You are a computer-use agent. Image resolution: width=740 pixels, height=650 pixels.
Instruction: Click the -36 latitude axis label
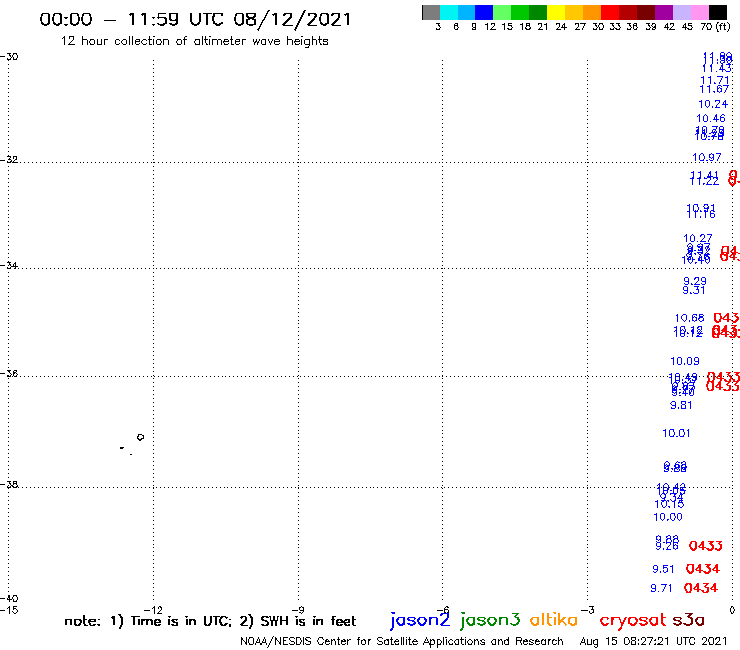coord(9,373)
